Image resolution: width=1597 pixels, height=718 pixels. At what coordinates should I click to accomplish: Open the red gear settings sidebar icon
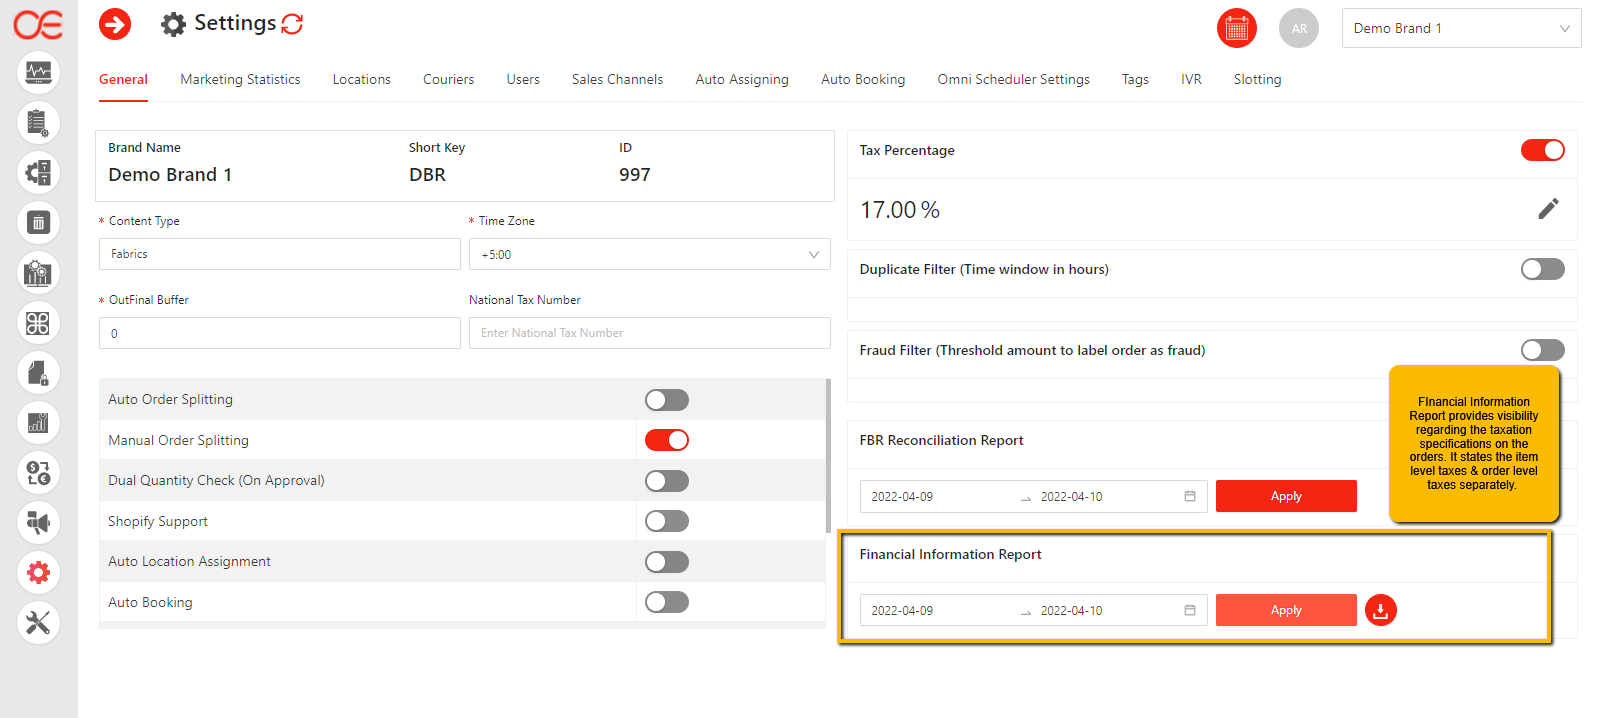(38, 572)
